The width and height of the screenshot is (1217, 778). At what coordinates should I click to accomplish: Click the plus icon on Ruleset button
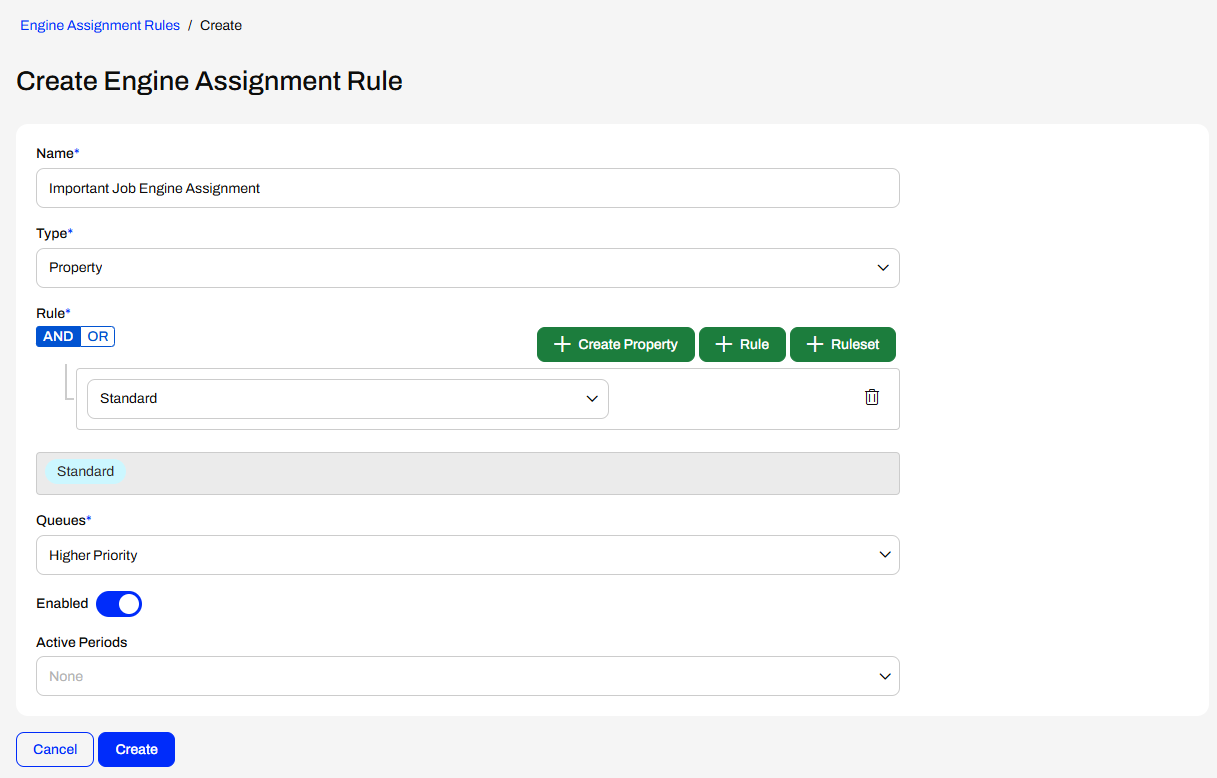tap(815, 344)
